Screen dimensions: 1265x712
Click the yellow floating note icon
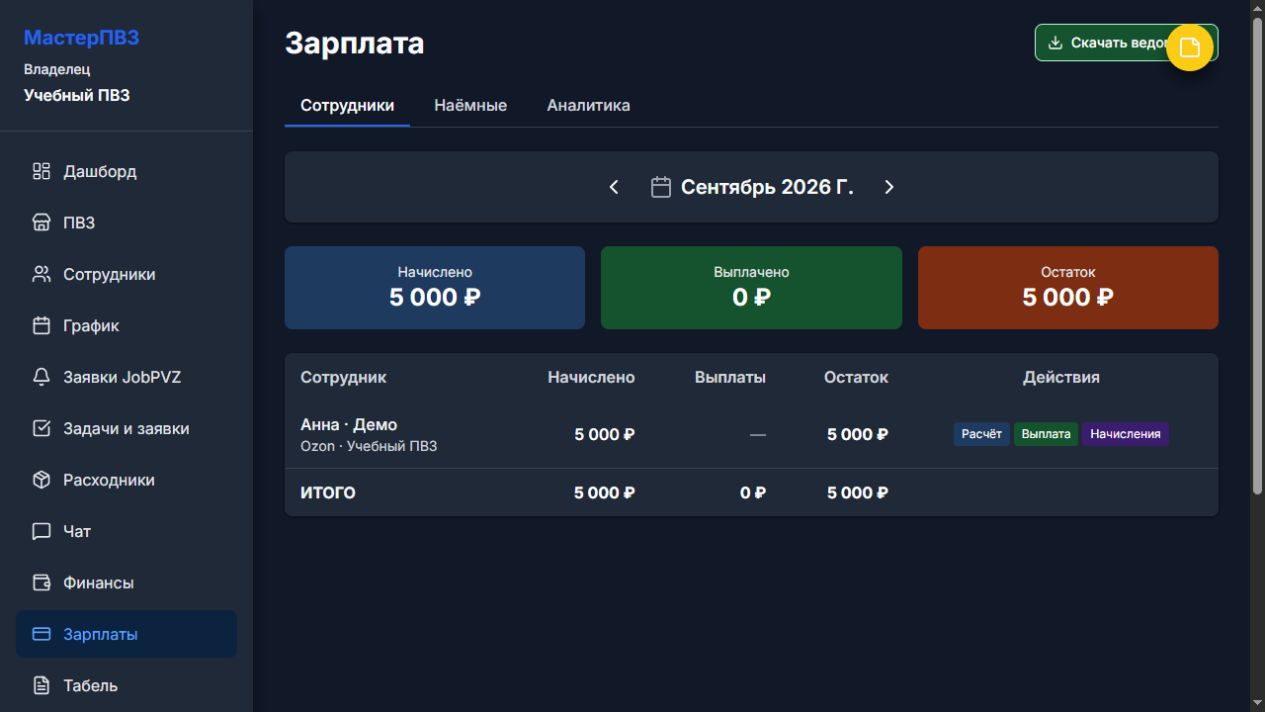(x=1190, y=48)
